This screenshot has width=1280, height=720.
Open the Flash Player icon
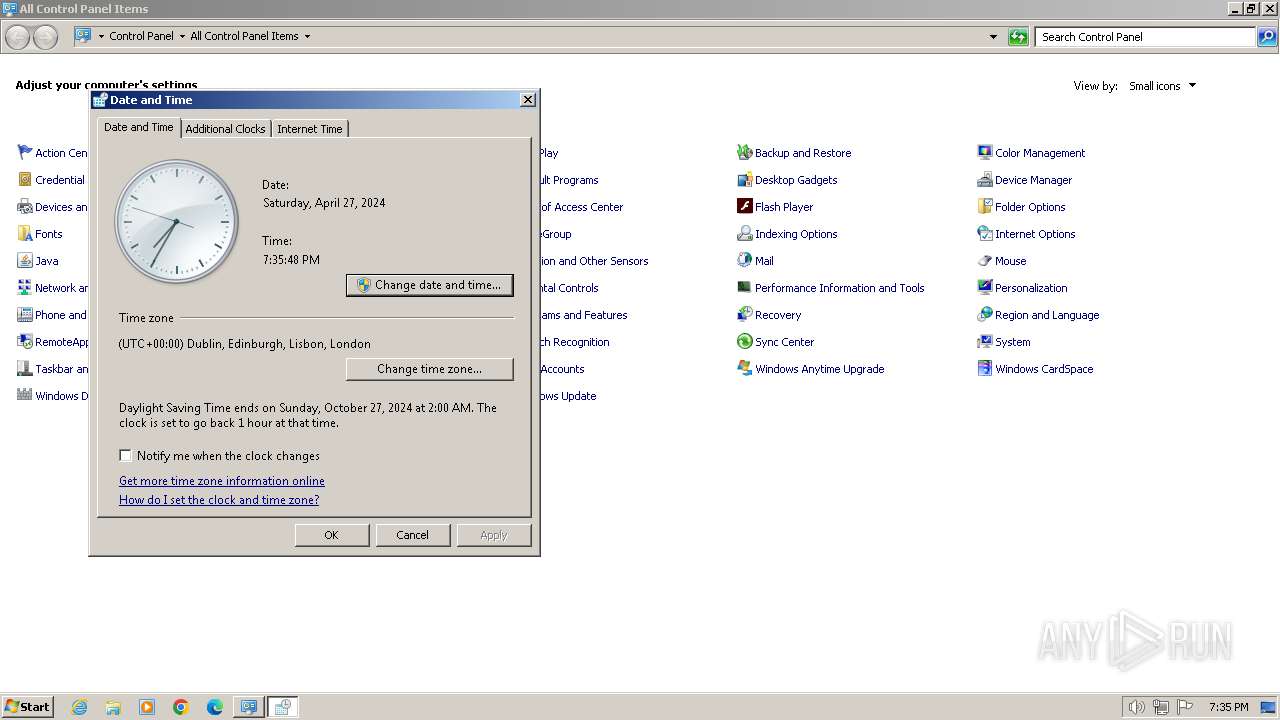744,207
